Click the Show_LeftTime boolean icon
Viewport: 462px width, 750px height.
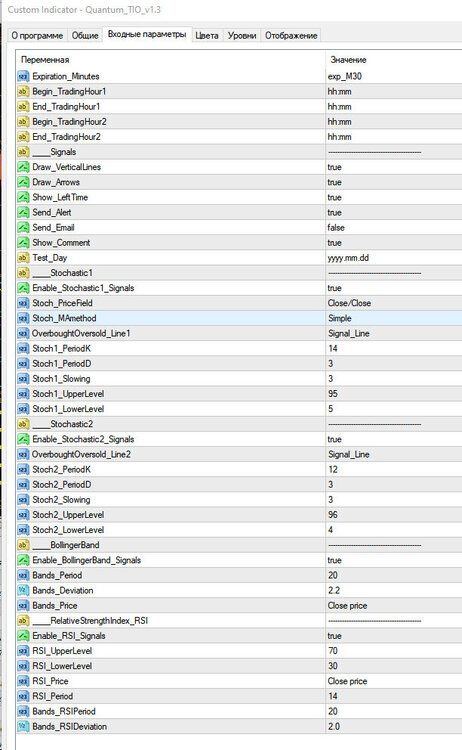point(23,197)
